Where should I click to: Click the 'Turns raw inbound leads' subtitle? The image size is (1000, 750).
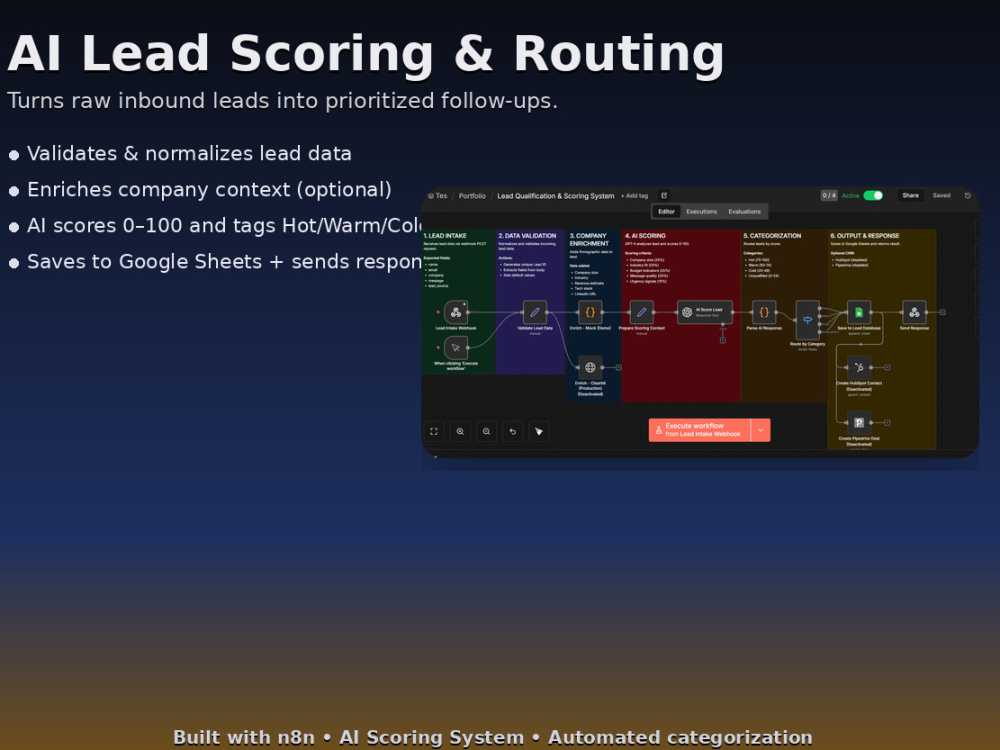pyautogui.click(x=282, y=101)
